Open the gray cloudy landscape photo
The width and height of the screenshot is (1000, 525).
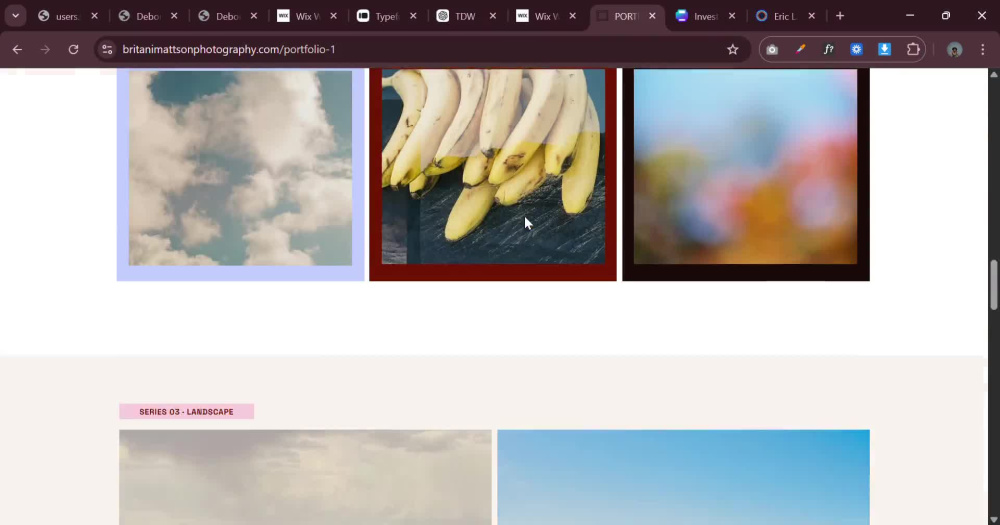pyautogui.click(x=305, y=477)
